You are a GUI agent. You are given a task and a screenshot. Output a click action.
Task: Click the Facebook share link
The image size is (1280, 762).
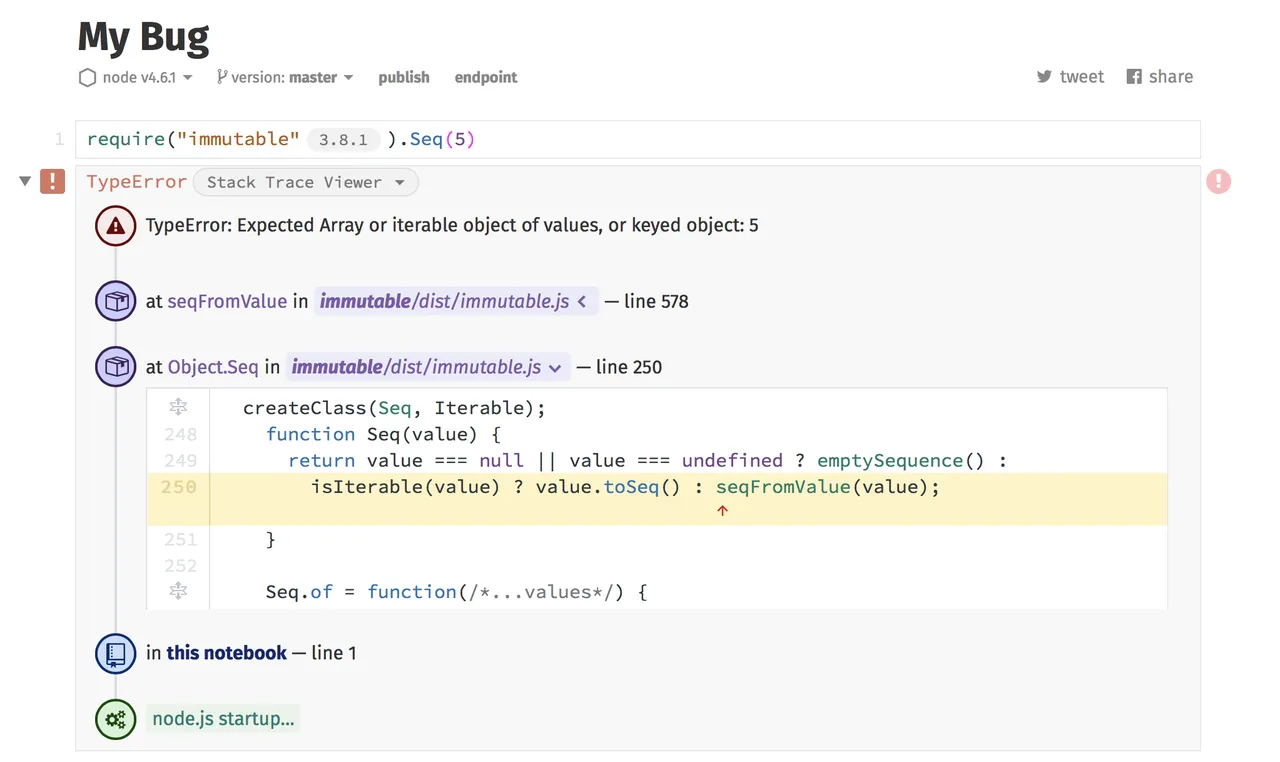(1160, 77)
